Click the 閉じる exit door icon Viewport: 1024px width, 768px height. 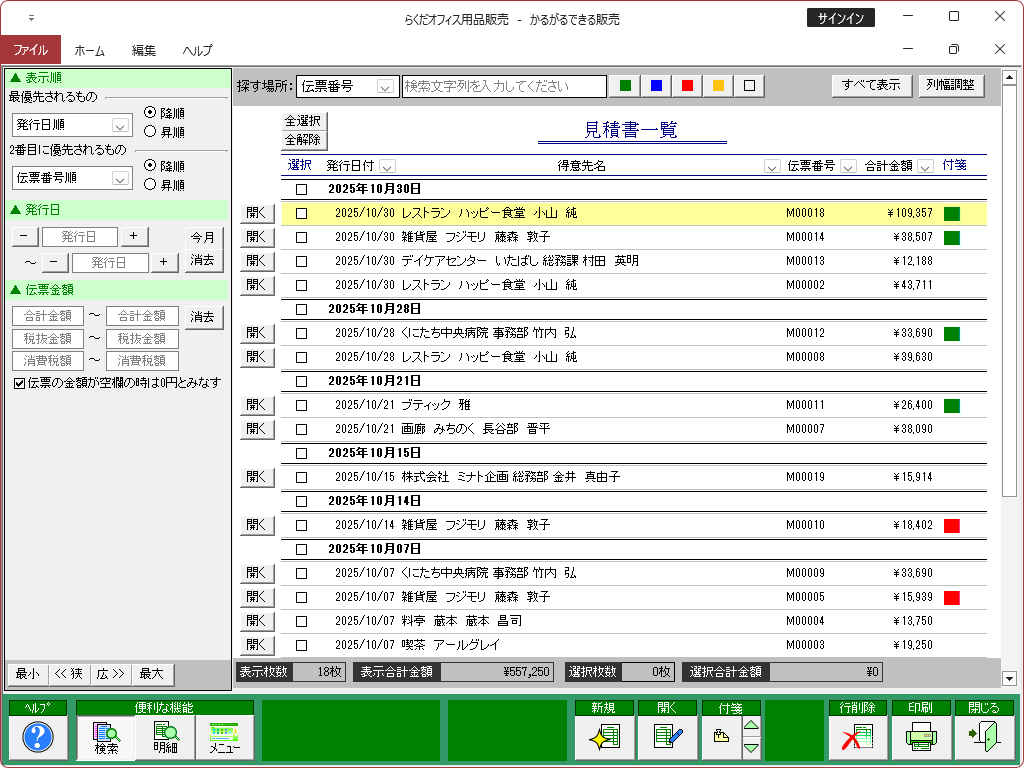click(983, 738)
